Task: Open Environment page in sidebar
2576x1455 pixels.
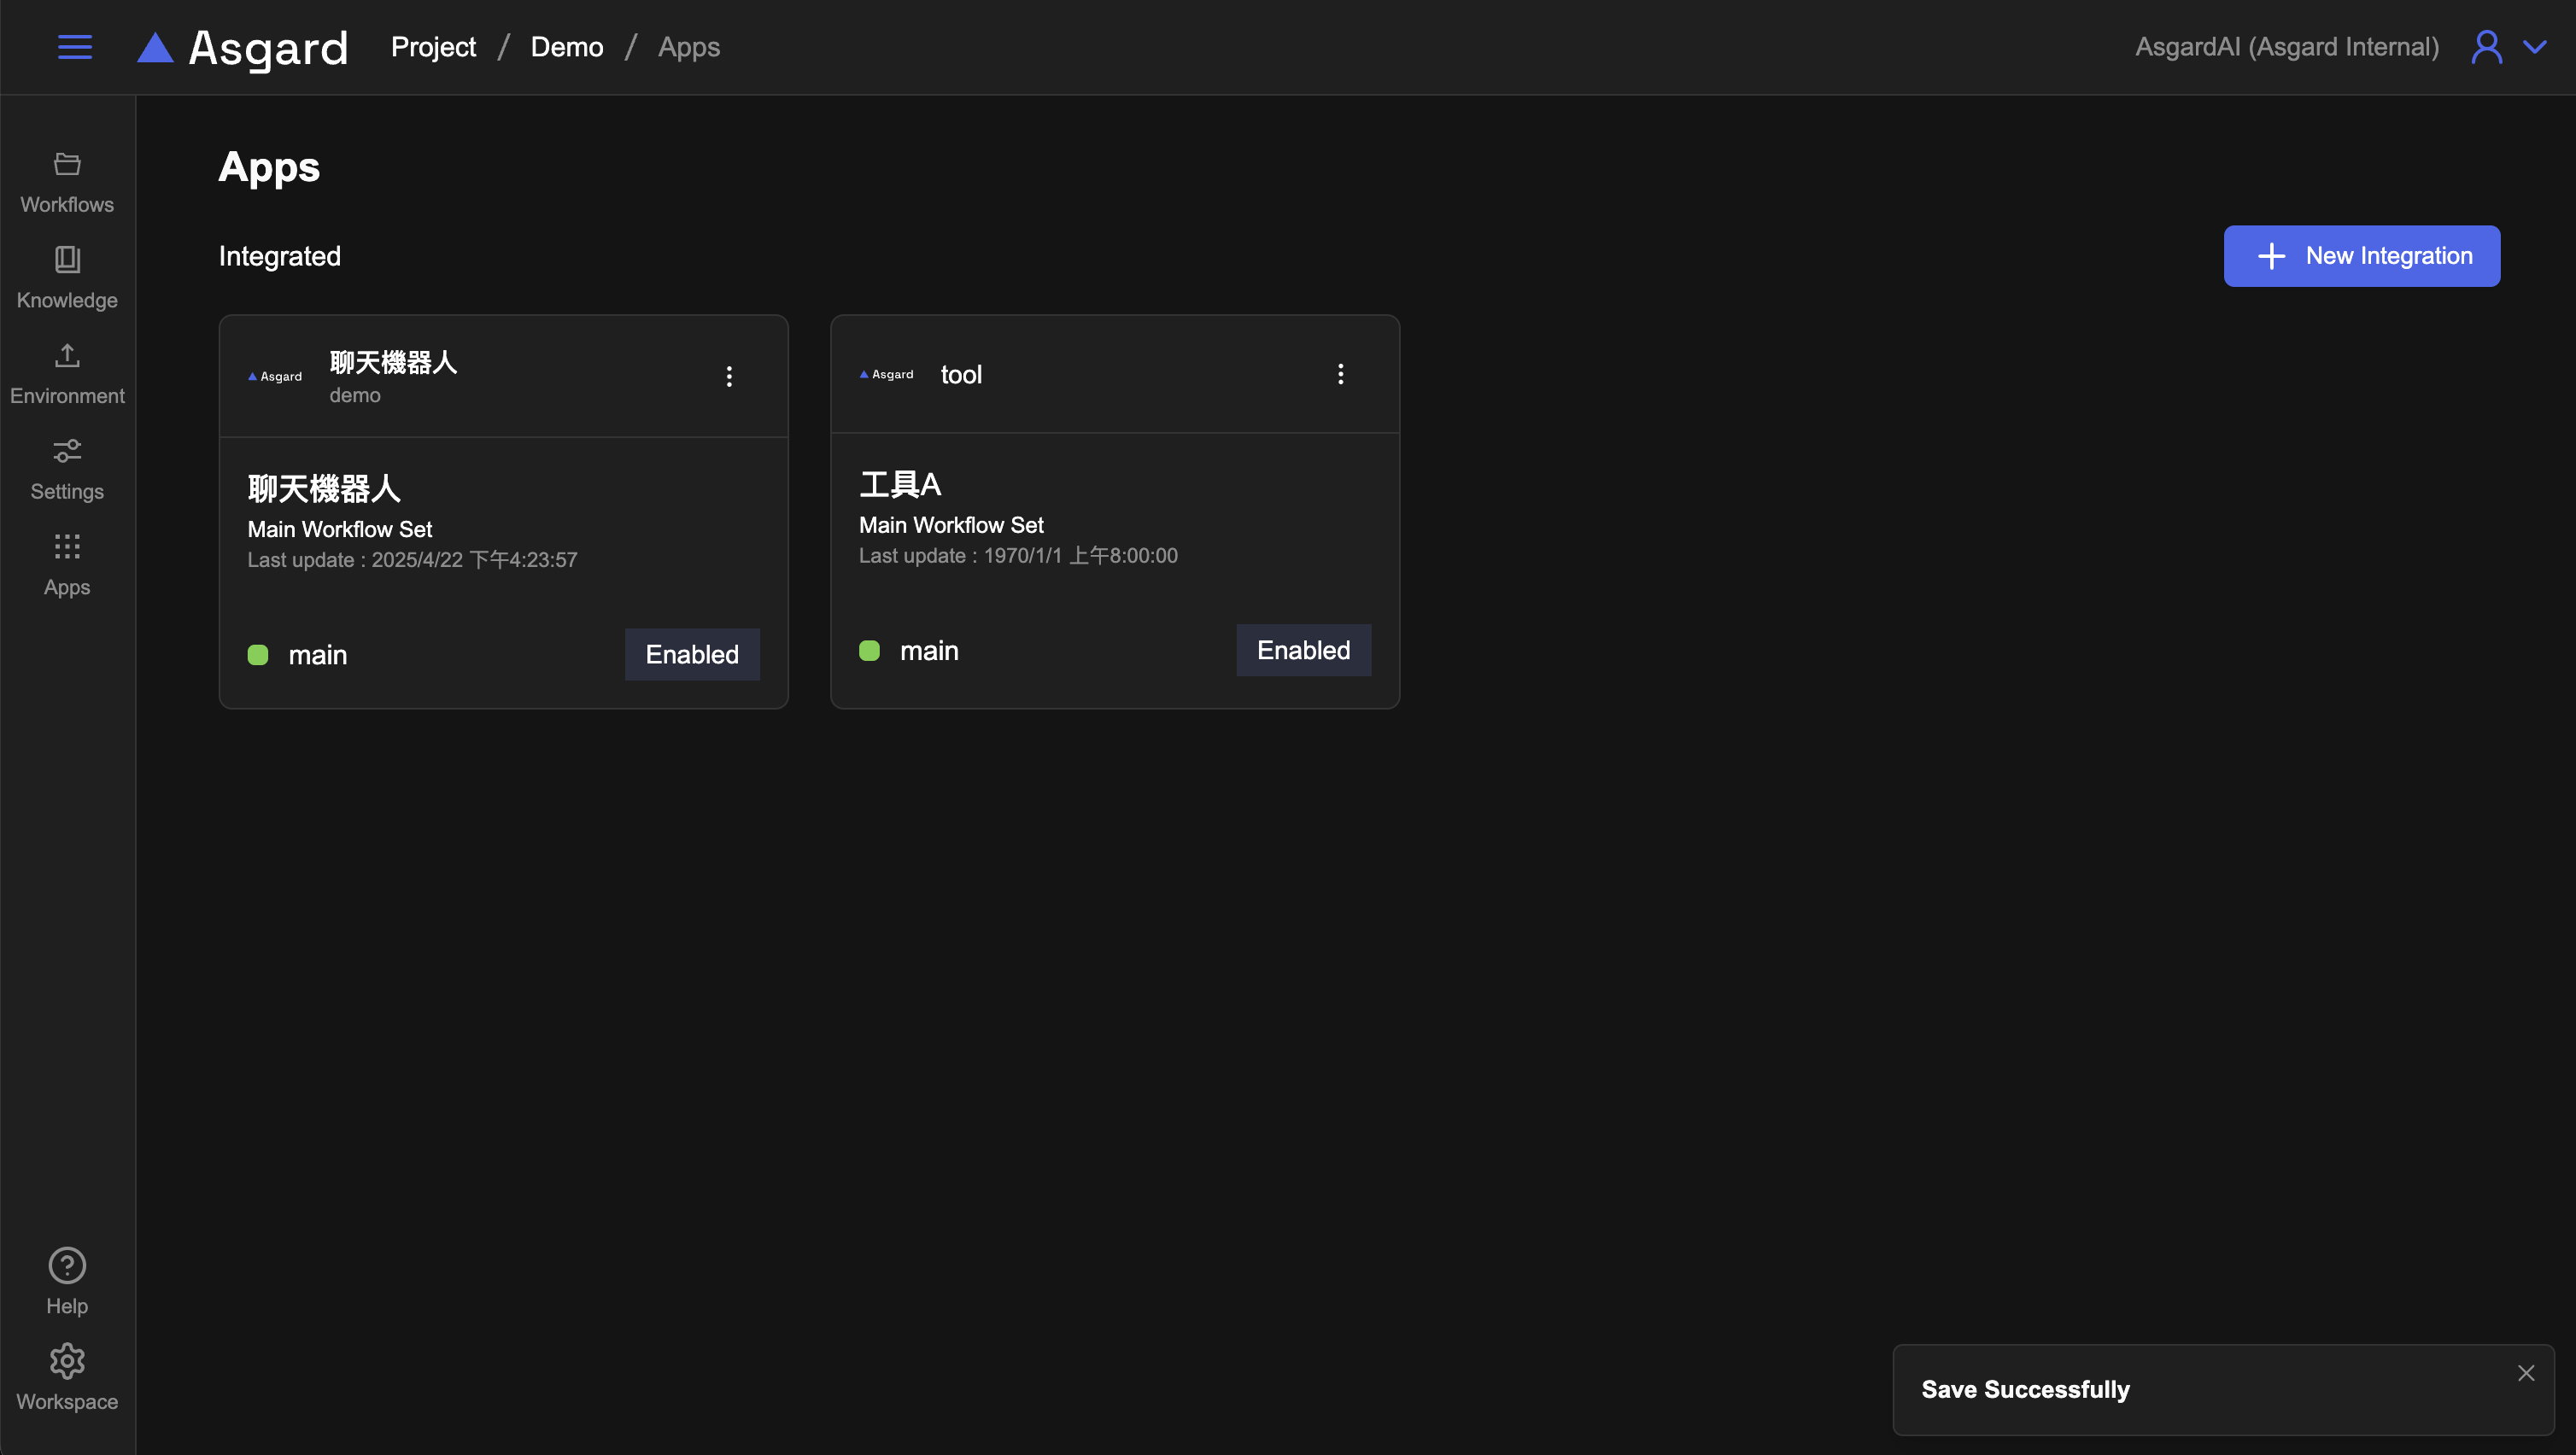Action: (x=67, y=374)
